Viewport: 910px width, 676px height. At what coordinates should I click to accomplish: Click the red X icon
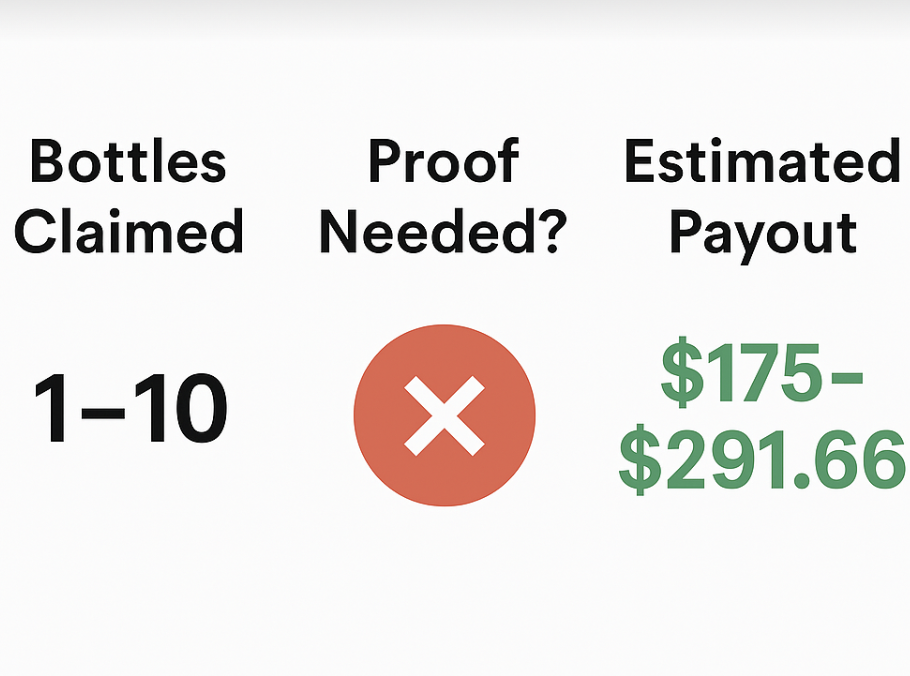click(444, 415)
